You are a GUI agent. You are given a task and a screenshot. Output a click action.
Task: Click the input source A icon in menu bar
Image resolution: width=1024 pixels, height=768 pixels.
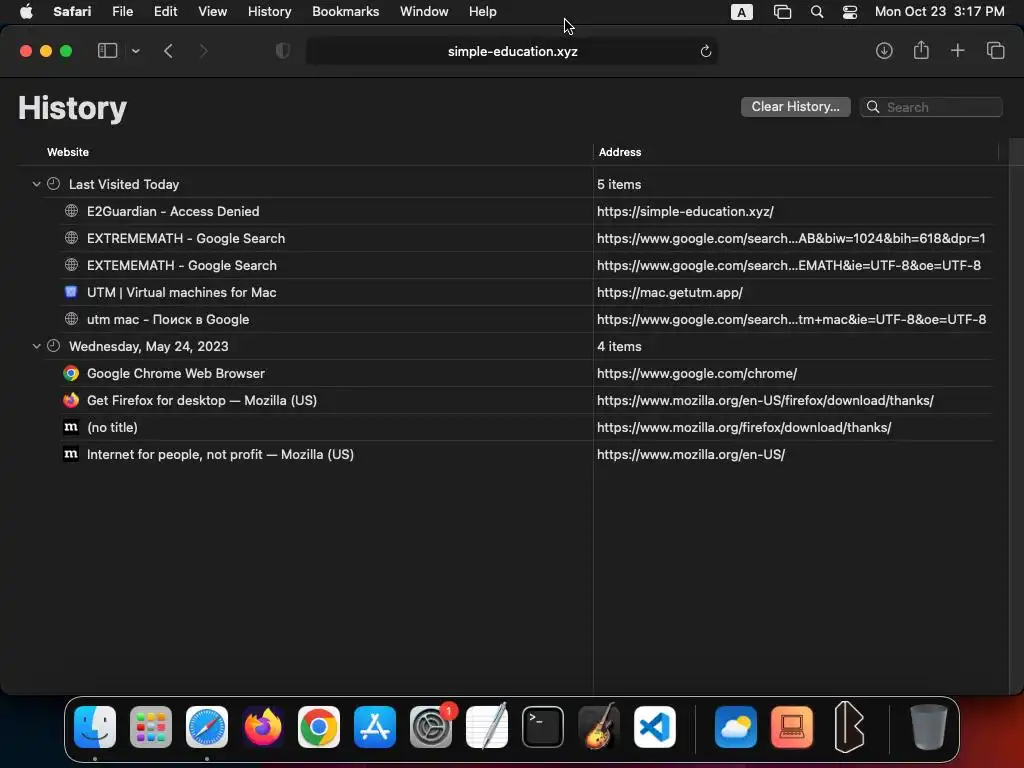[x=741, y=12]
